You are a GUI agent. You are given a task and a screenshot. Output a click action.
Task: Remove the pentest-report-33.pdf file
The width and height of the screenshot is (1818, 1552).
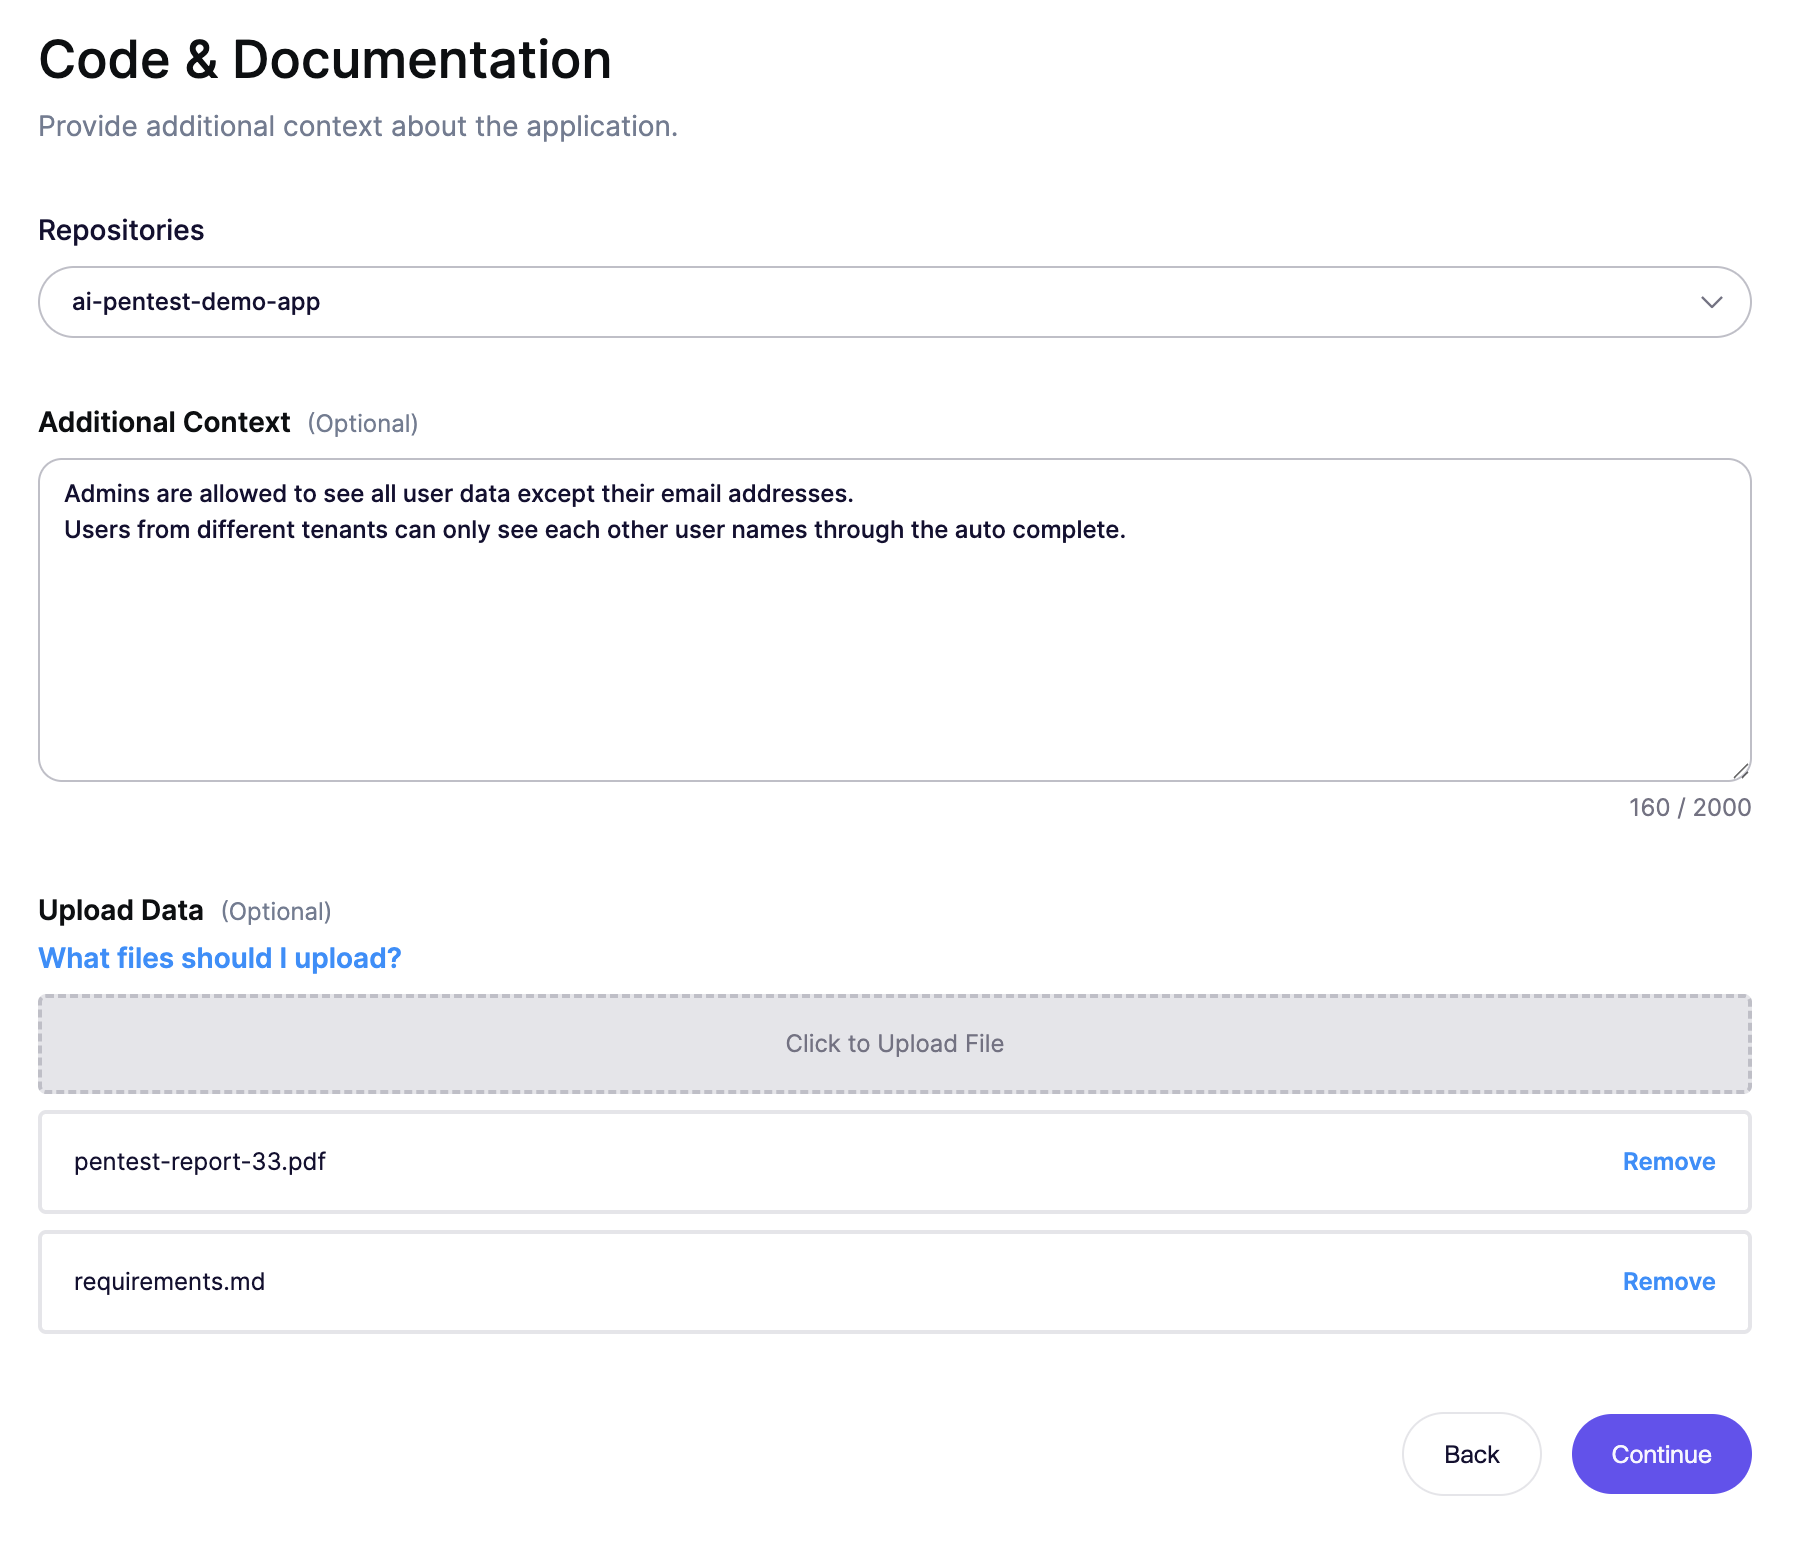pos(1668,1162)
